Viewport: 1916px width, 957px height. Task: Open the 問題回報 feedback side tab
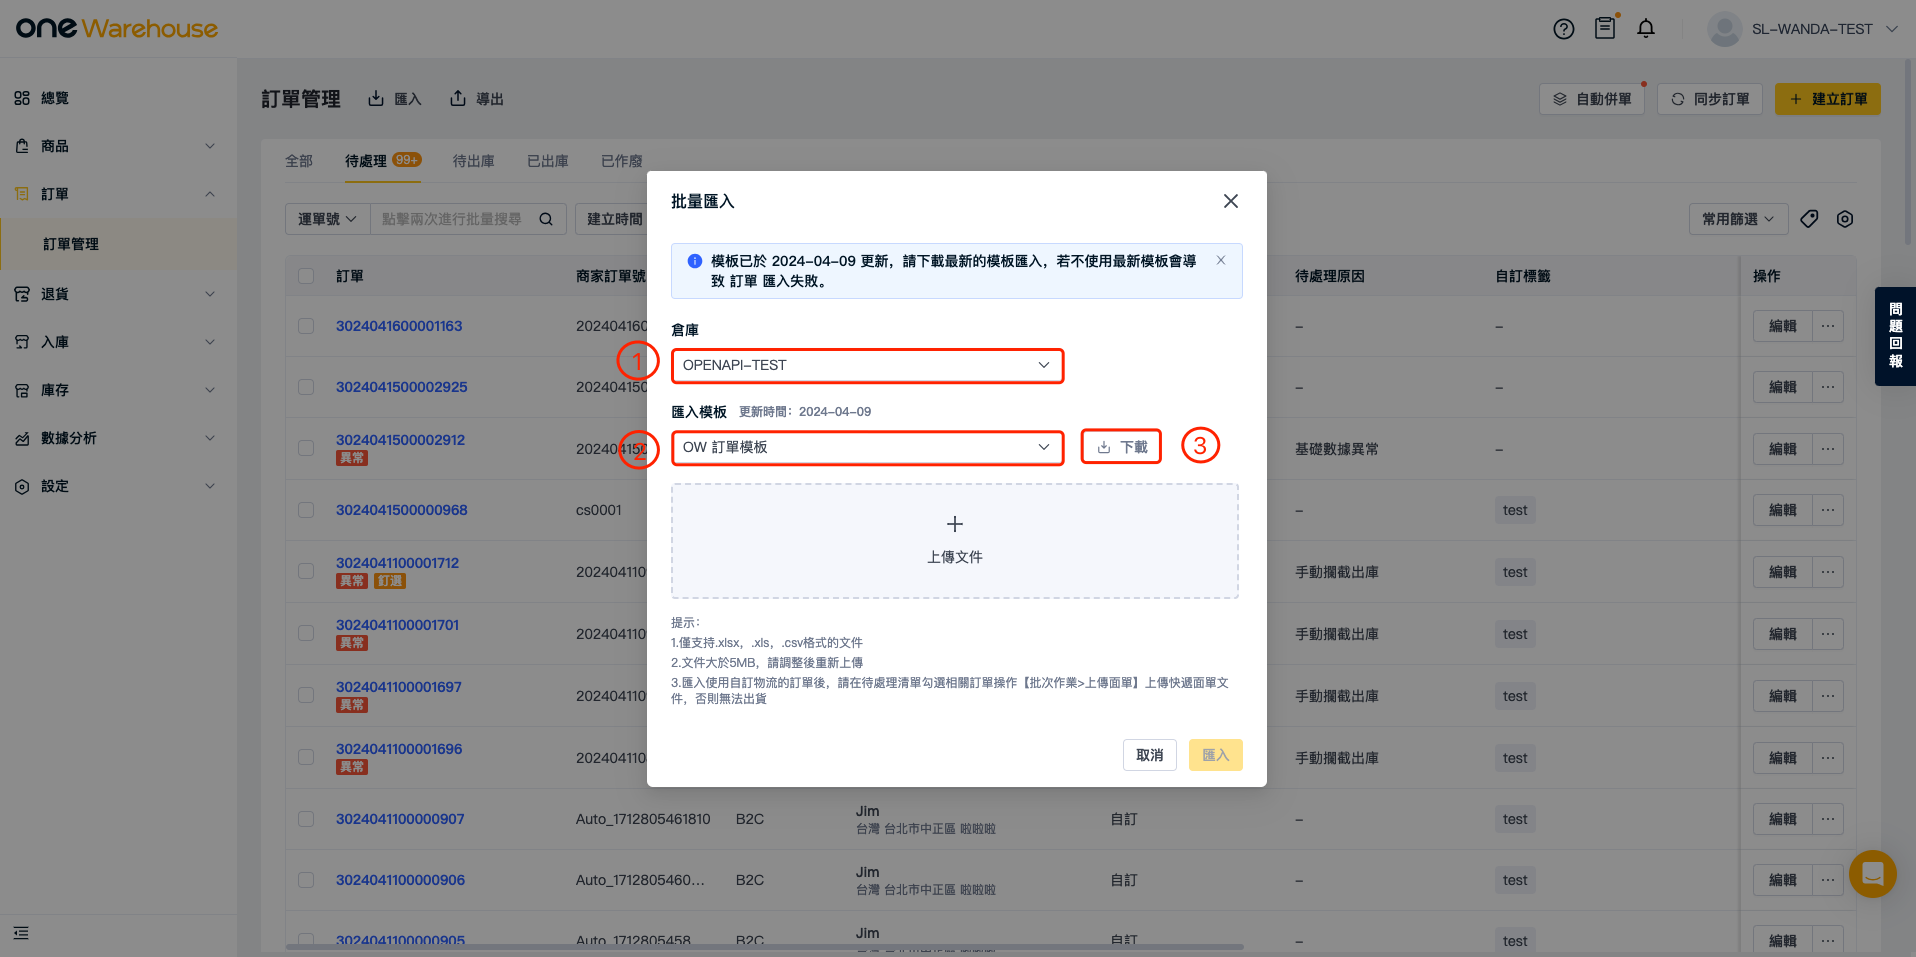1895,336
